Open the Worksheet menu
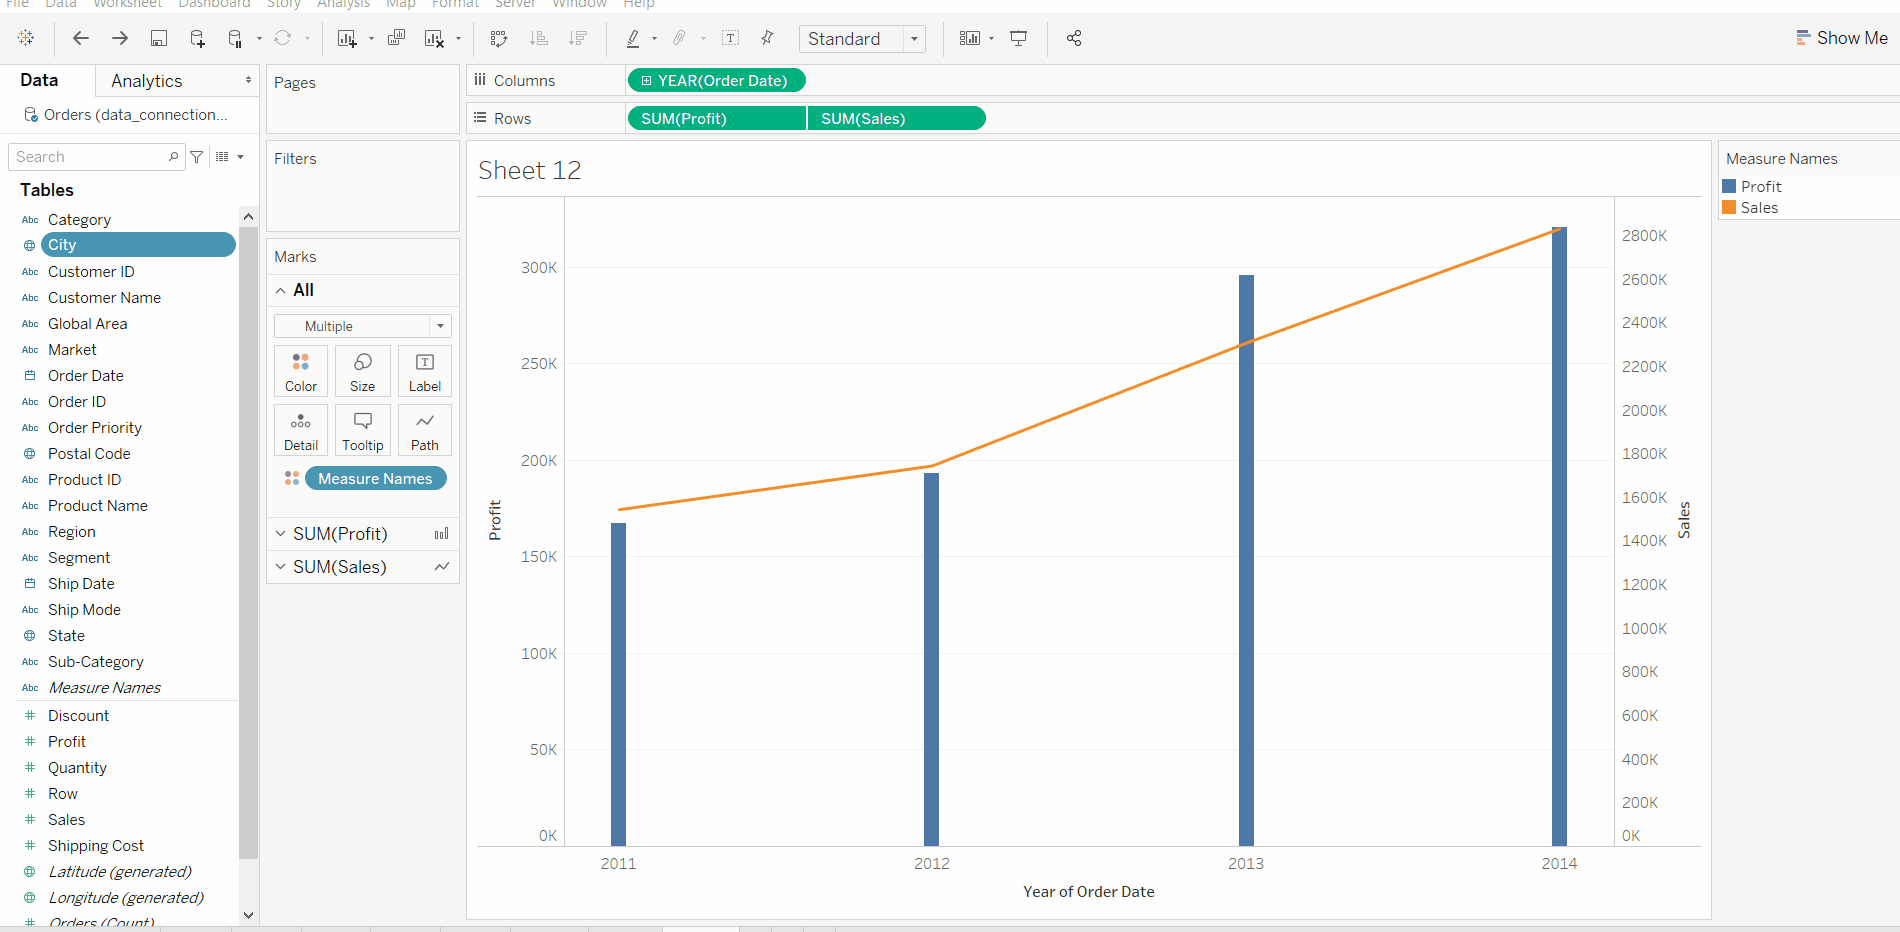Screen dimensions: 1900x932 point(127,4)
